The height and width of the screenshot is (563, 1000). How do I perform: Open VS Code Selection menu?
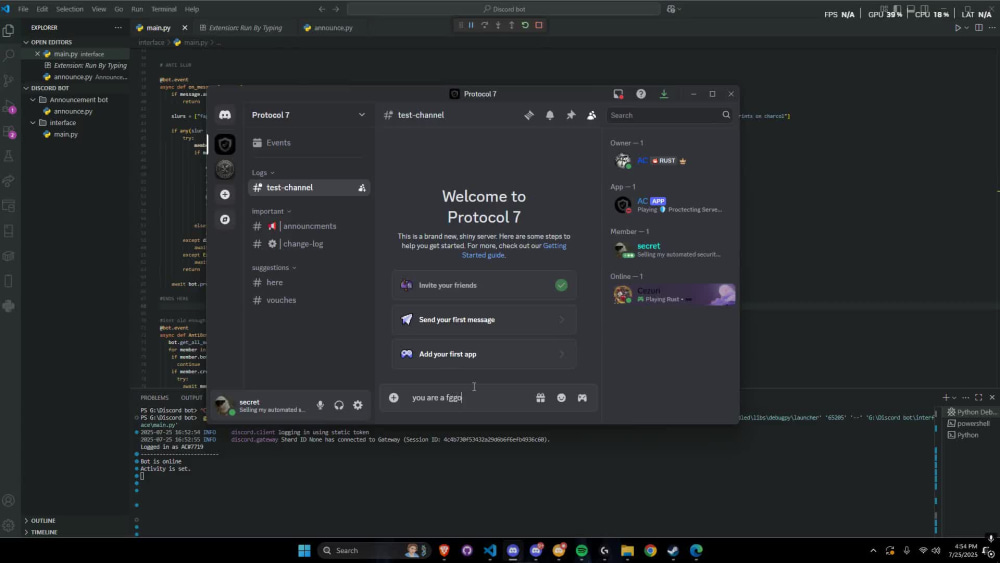(70, 9)
